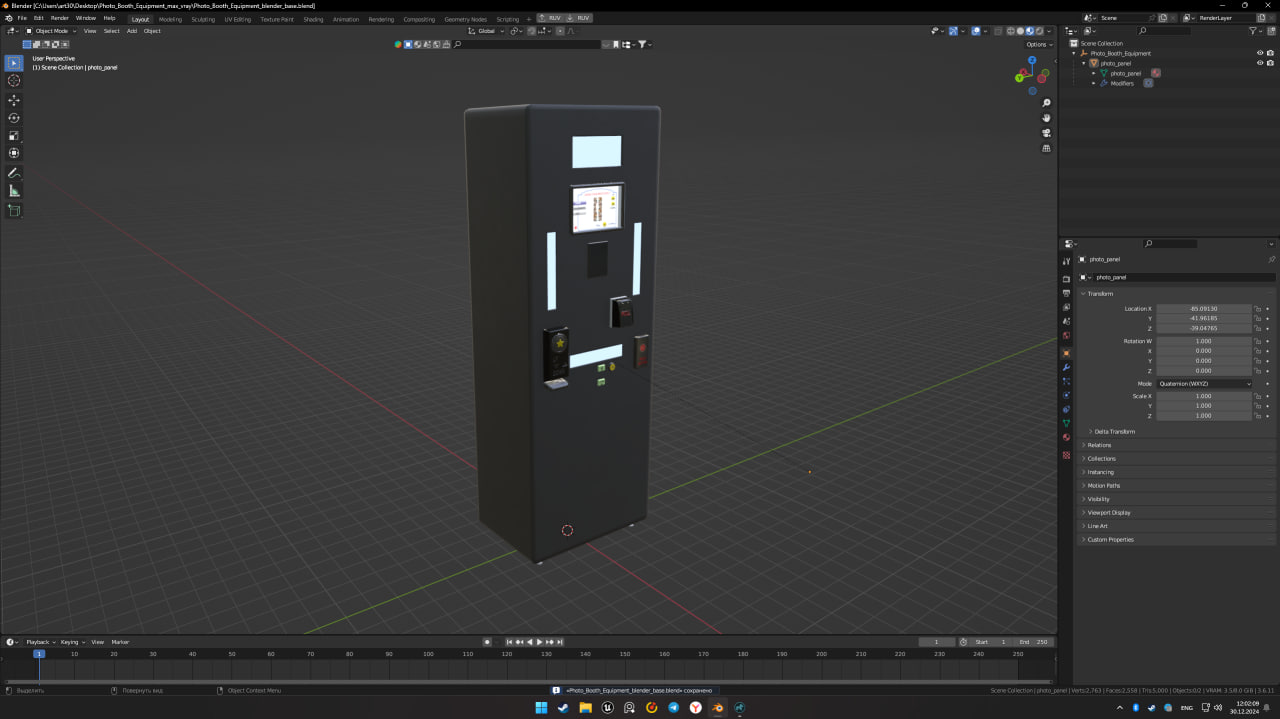This screenshot has width=1280, height=719.
Task: Pick the Annotate tool
Action: (x=14, y=173)
